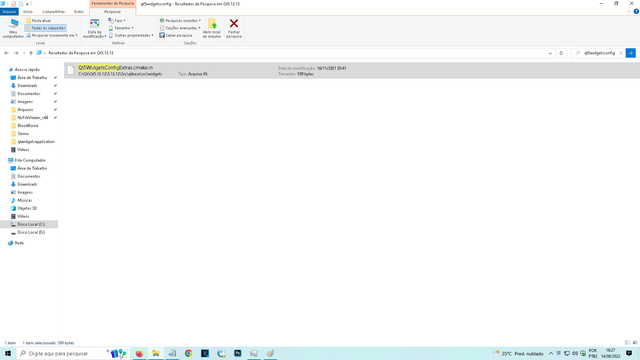Click up one level arrow
This screenshot has width=640, height=360.
pyautogui.click(x=31, y=53)
